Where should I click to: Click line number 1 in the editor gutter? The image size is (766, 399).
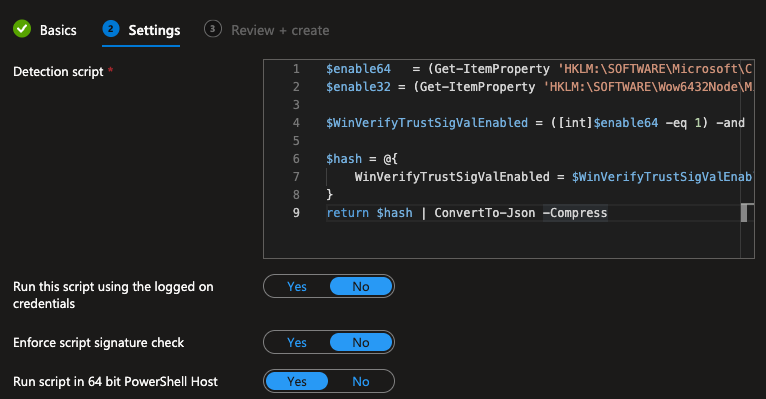click(x=296, y=69)
